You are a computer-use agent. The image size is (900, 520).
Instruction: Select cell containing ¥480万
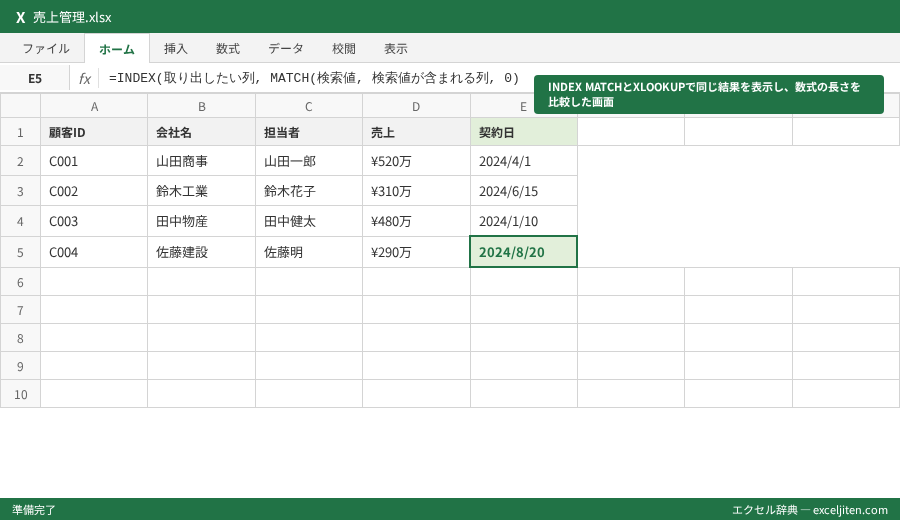point(416,221)
